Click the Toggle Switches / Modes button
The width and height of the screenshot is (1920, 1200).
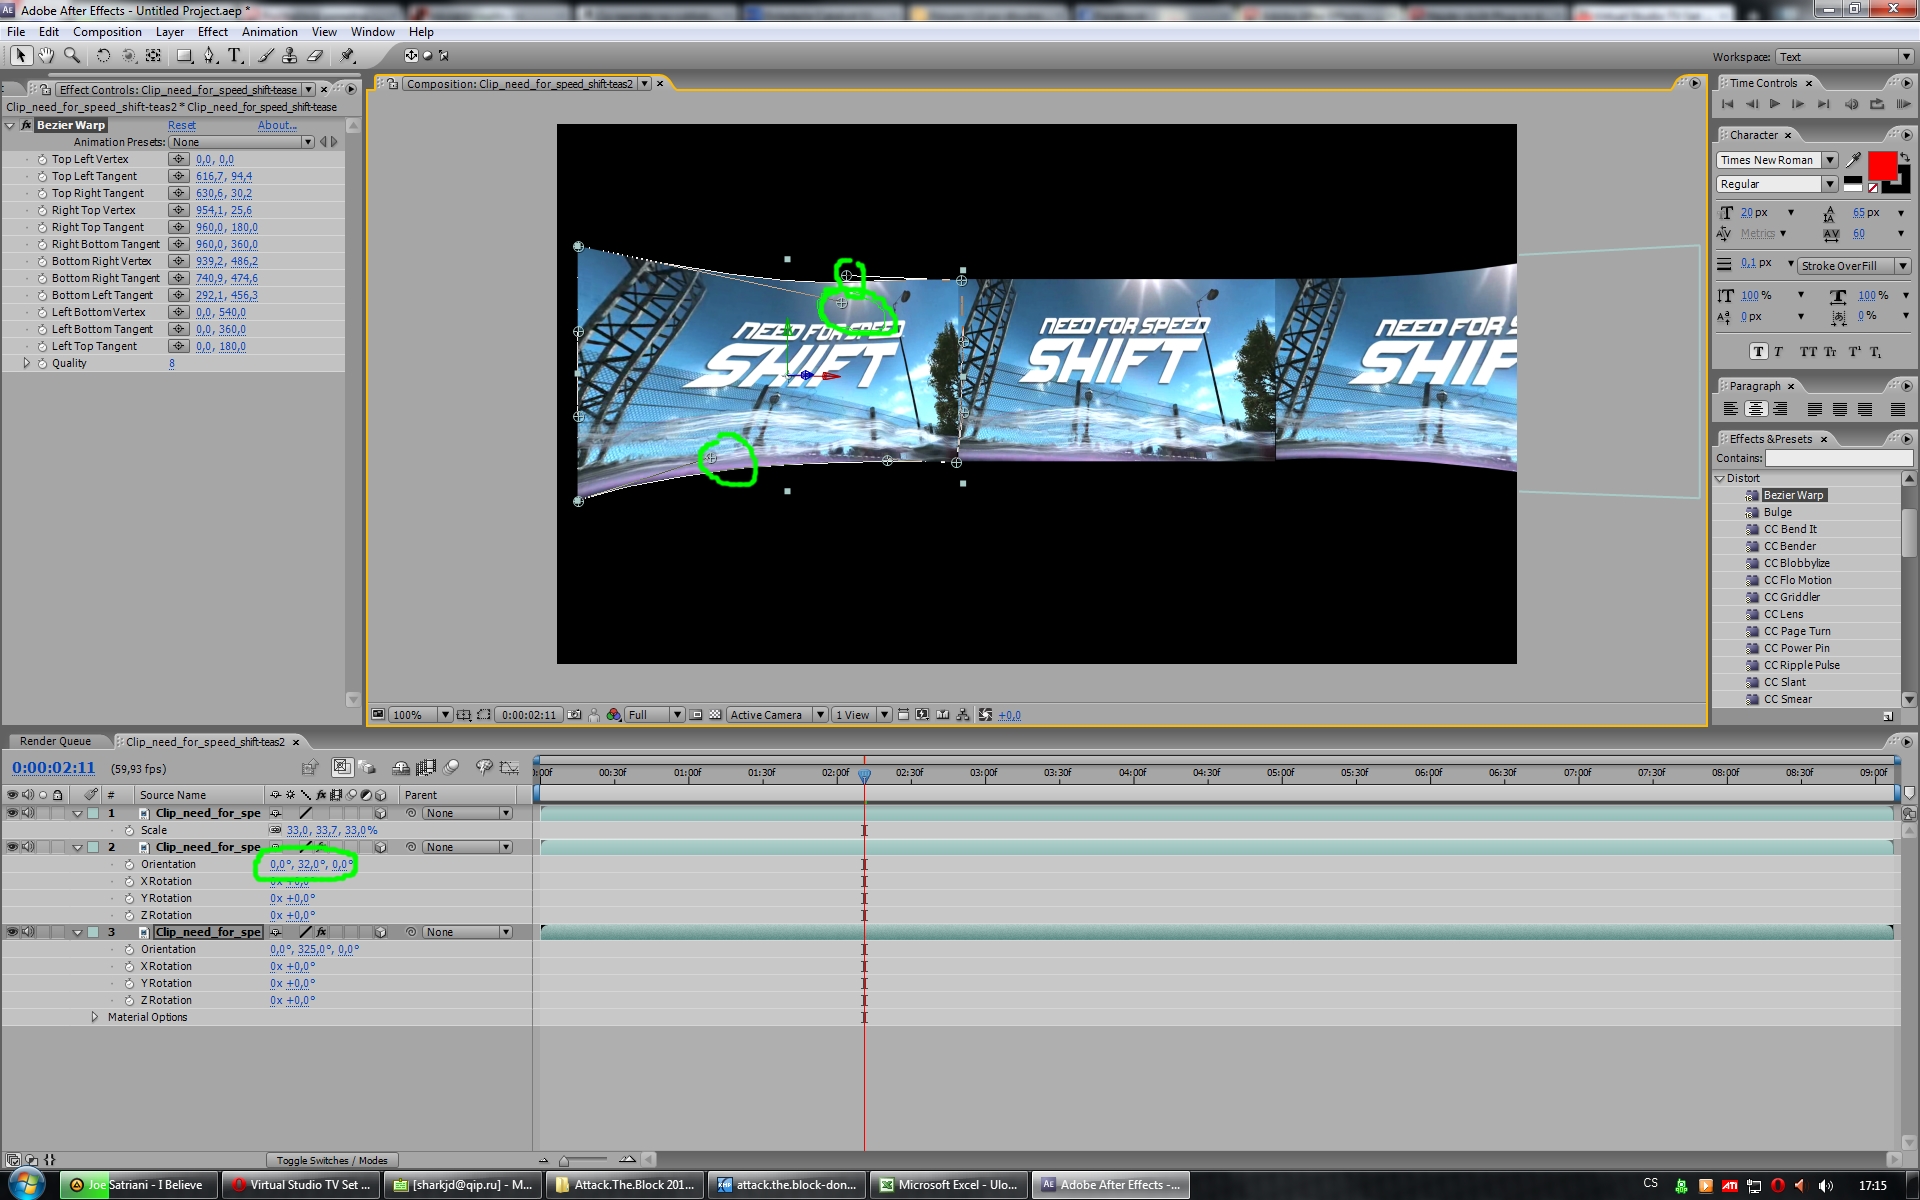[x=332, y=1160]
